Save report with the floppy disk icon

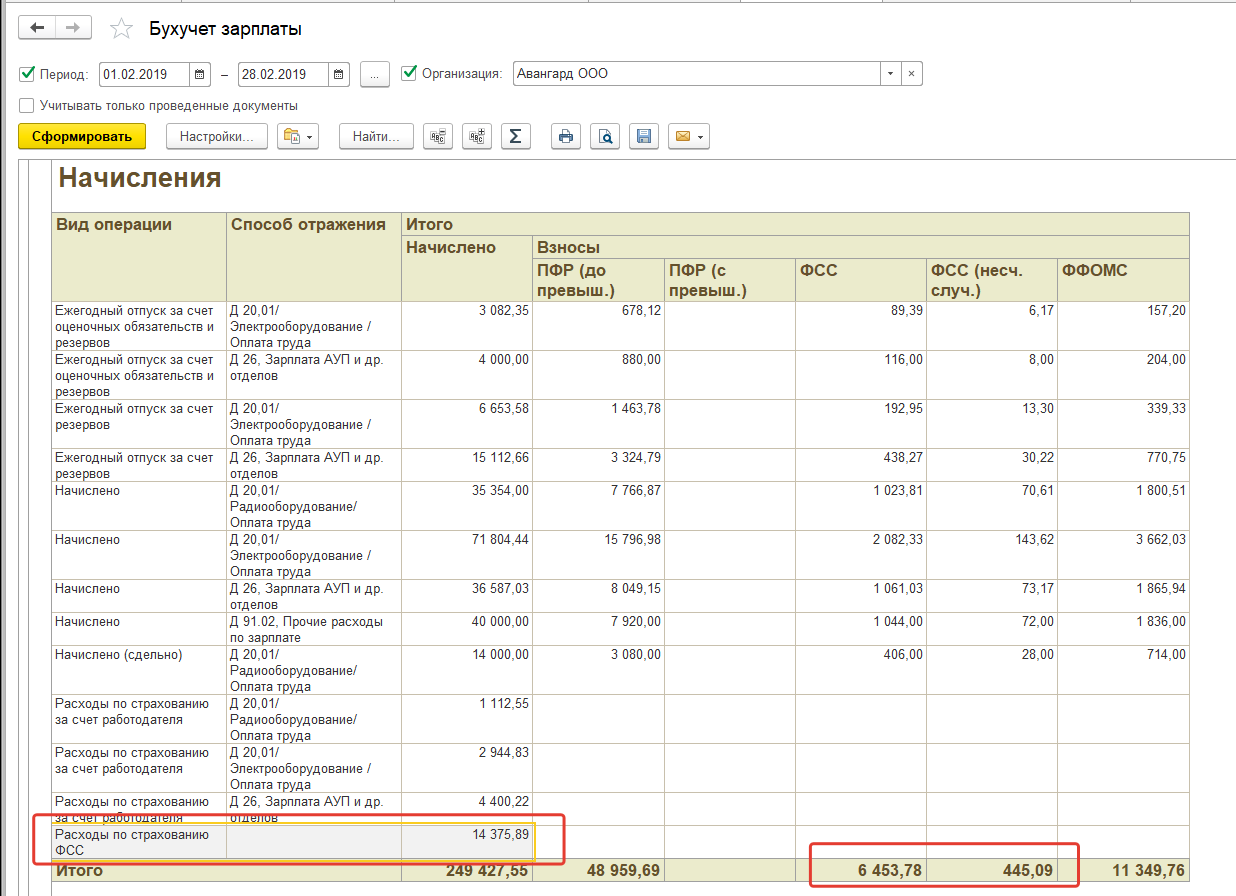644,137
